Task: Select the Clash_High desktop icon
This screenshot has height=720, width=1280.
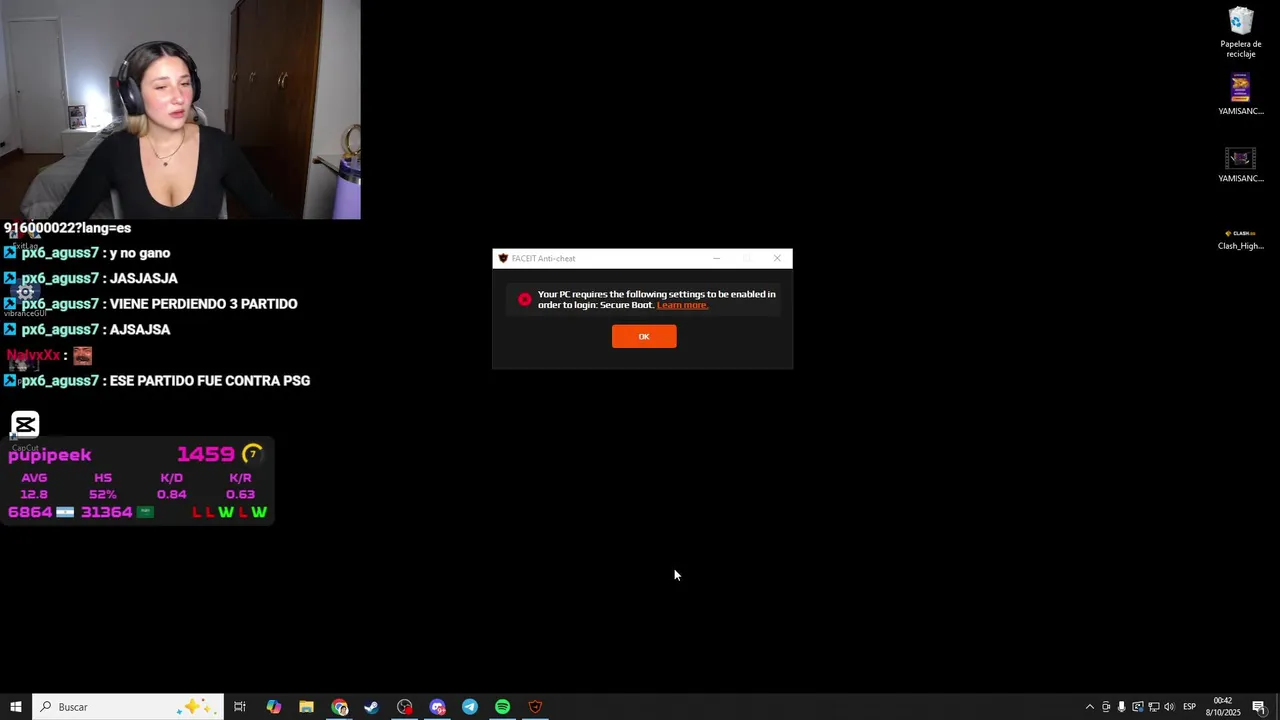Action: [1241, 238]
